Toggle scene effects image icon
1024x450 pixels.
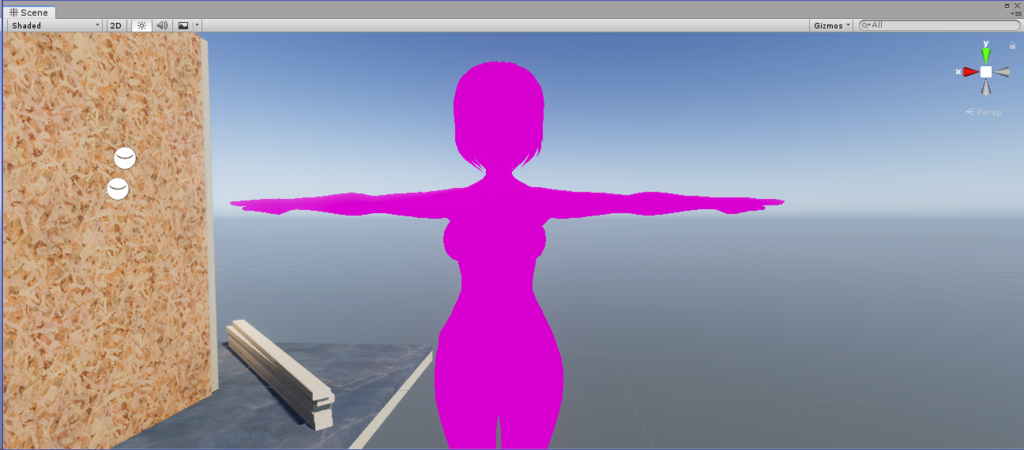point(183,25)
